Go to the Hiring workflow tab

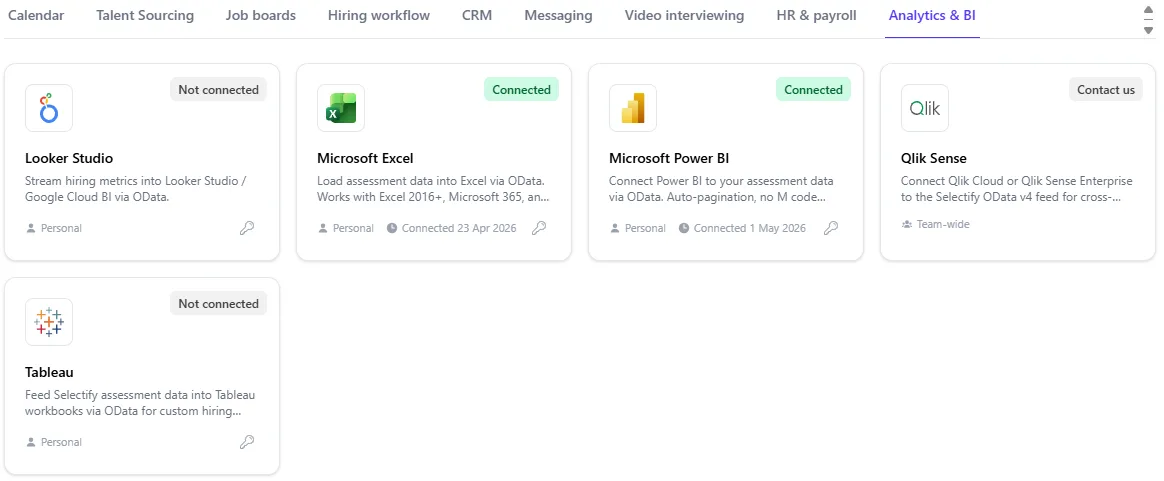(379, 16)
